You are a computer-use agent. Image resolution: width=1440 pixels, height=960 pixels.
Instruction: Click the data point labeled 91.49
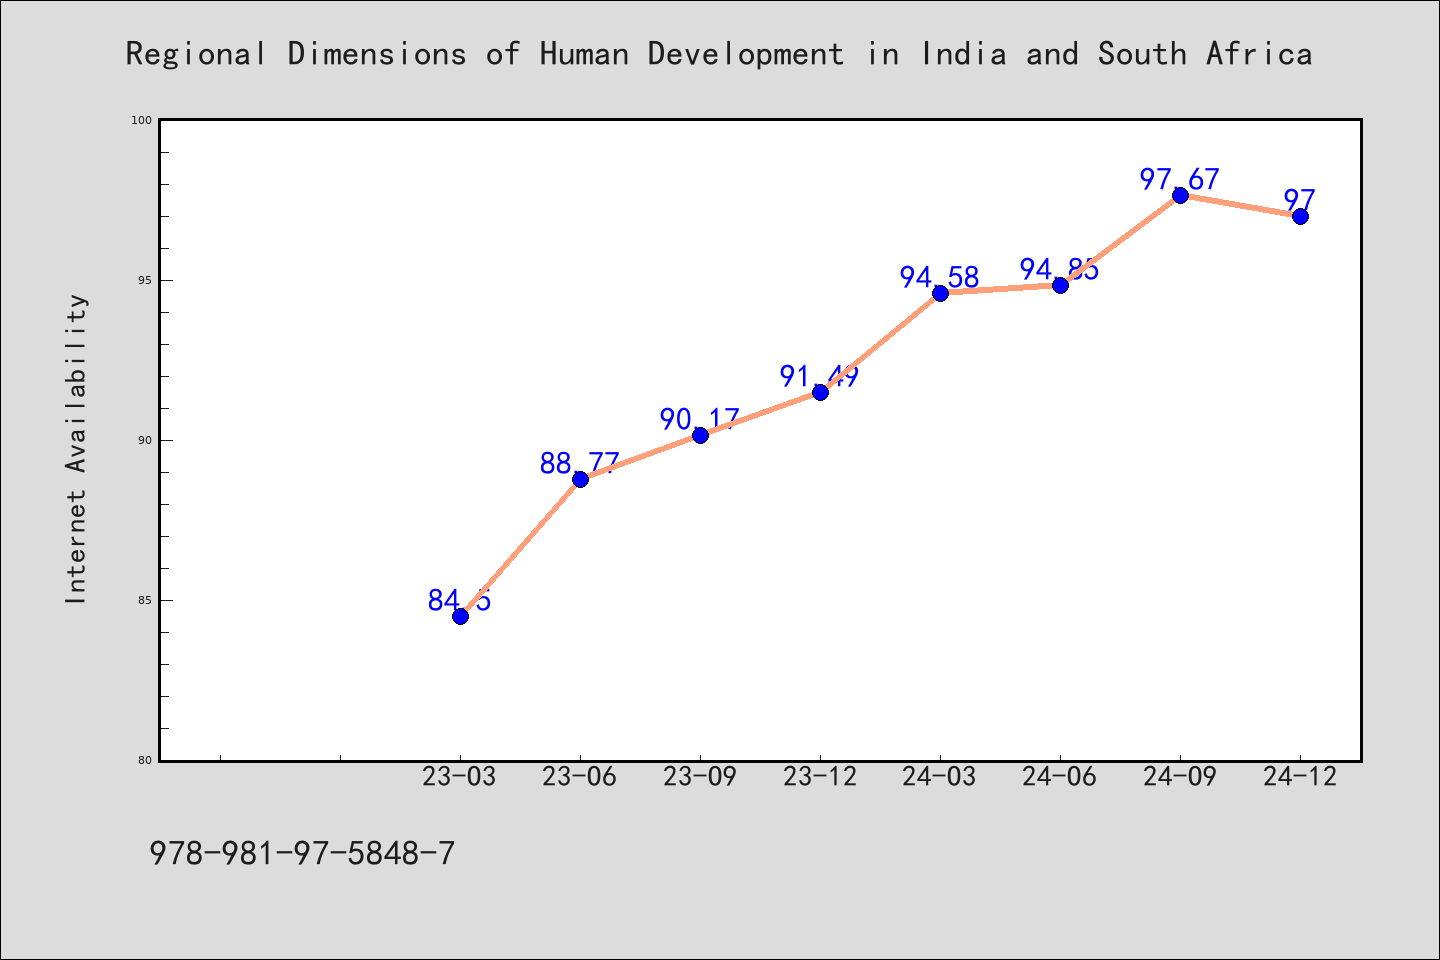(x=820, y=392)
